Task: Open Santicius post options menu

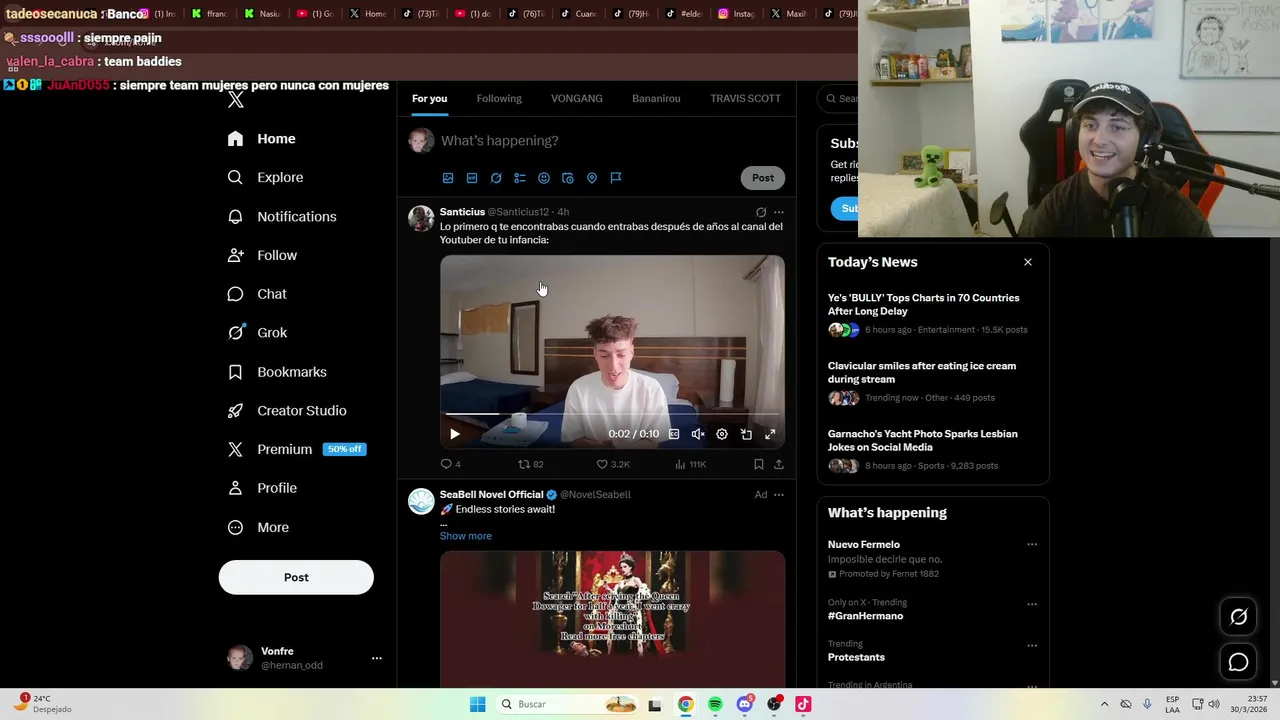Action: click(x=779, y=212)
